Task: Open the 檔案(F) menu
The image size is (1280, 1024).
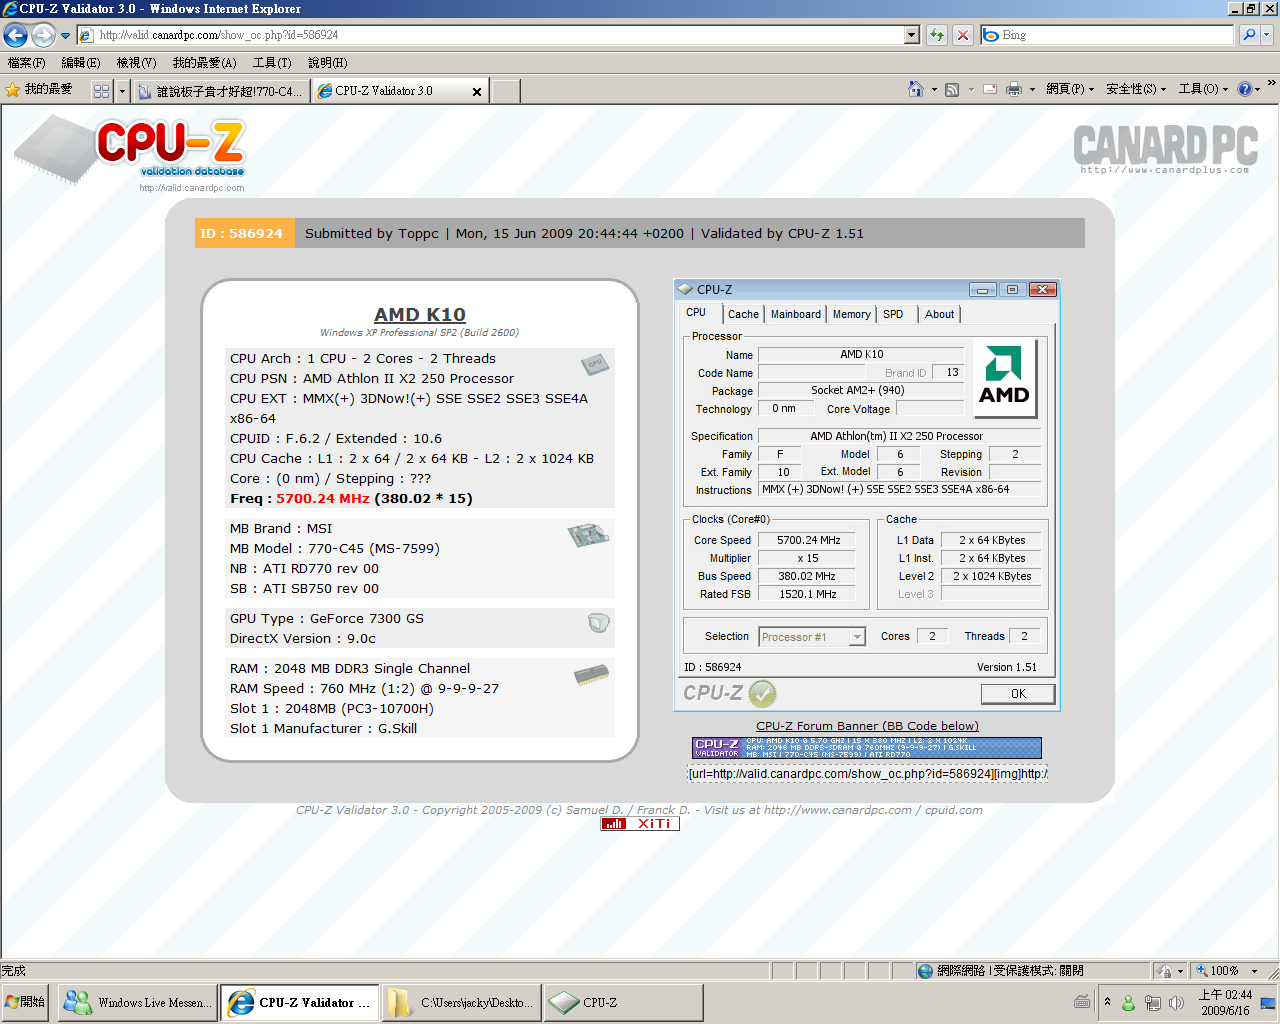Action: (27, 63)
